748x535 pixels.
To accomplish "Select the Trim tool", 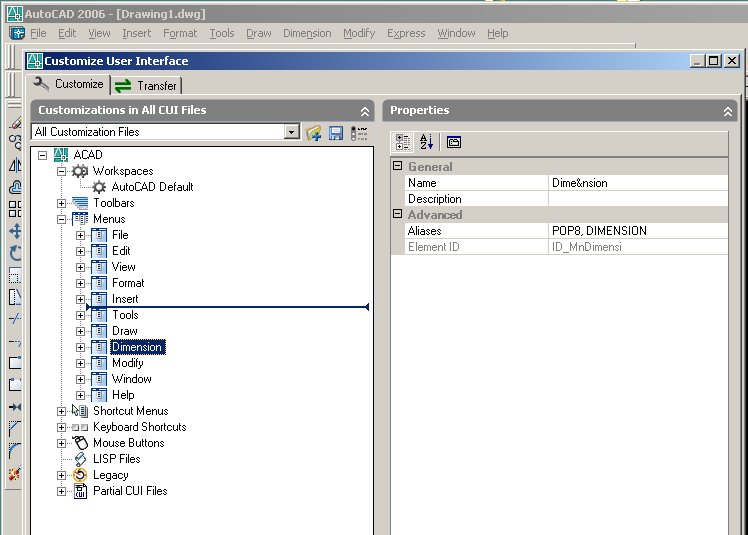I will pos(15,318).
